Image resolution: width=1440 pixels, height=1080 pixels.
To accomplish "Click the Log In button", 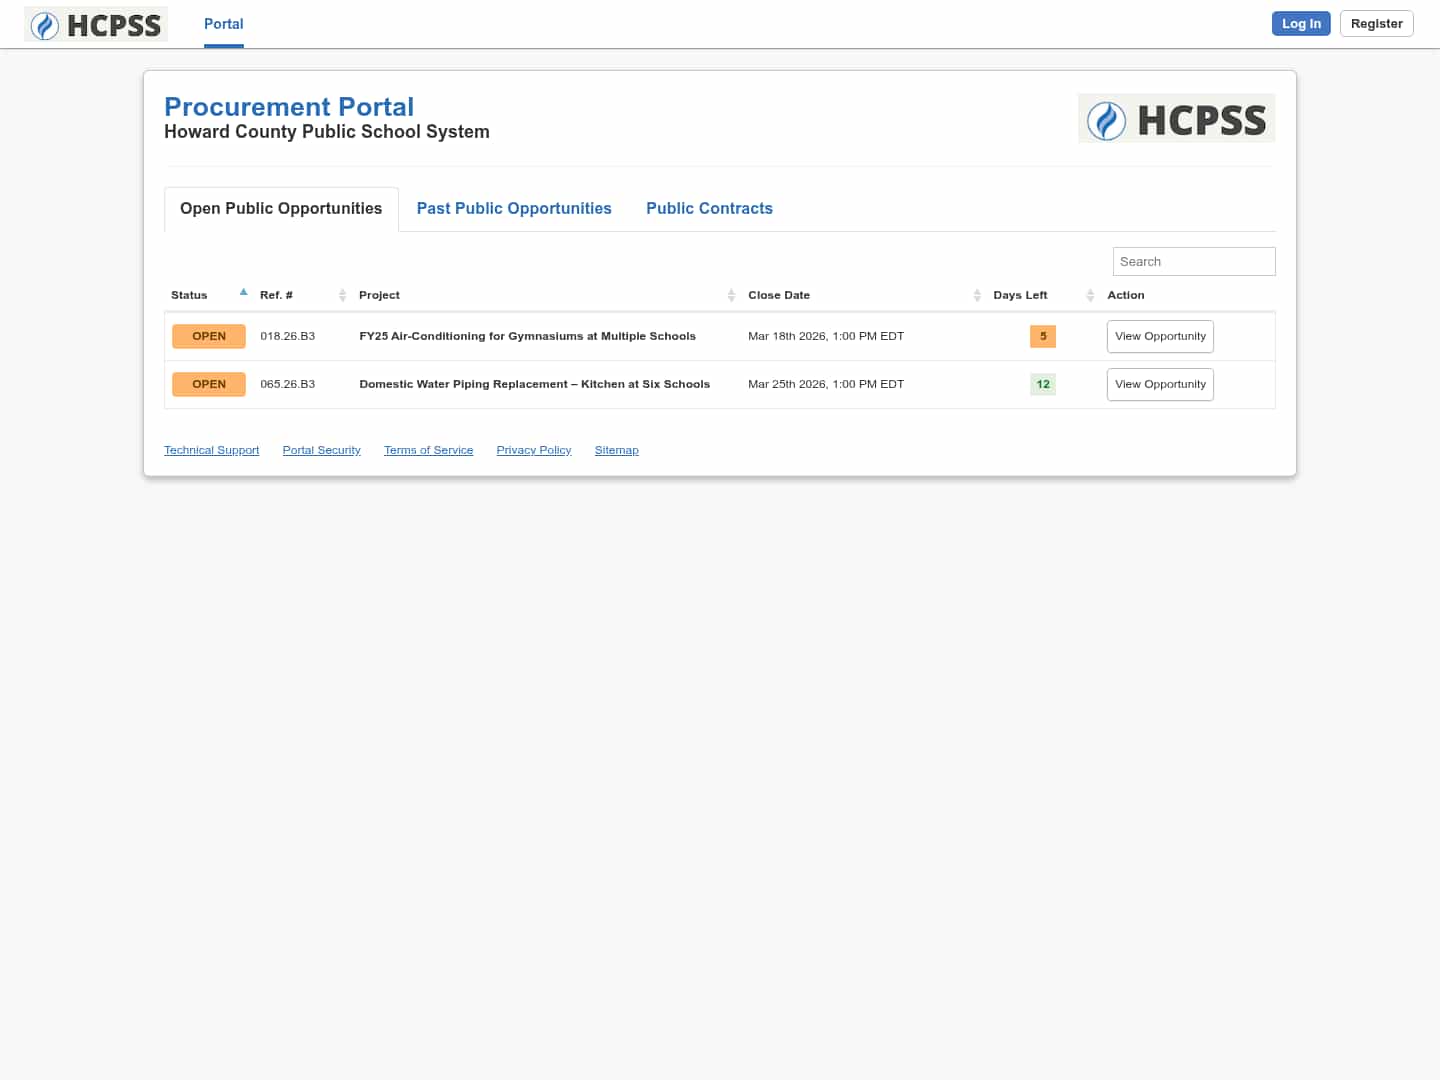I will [1301, 23].
